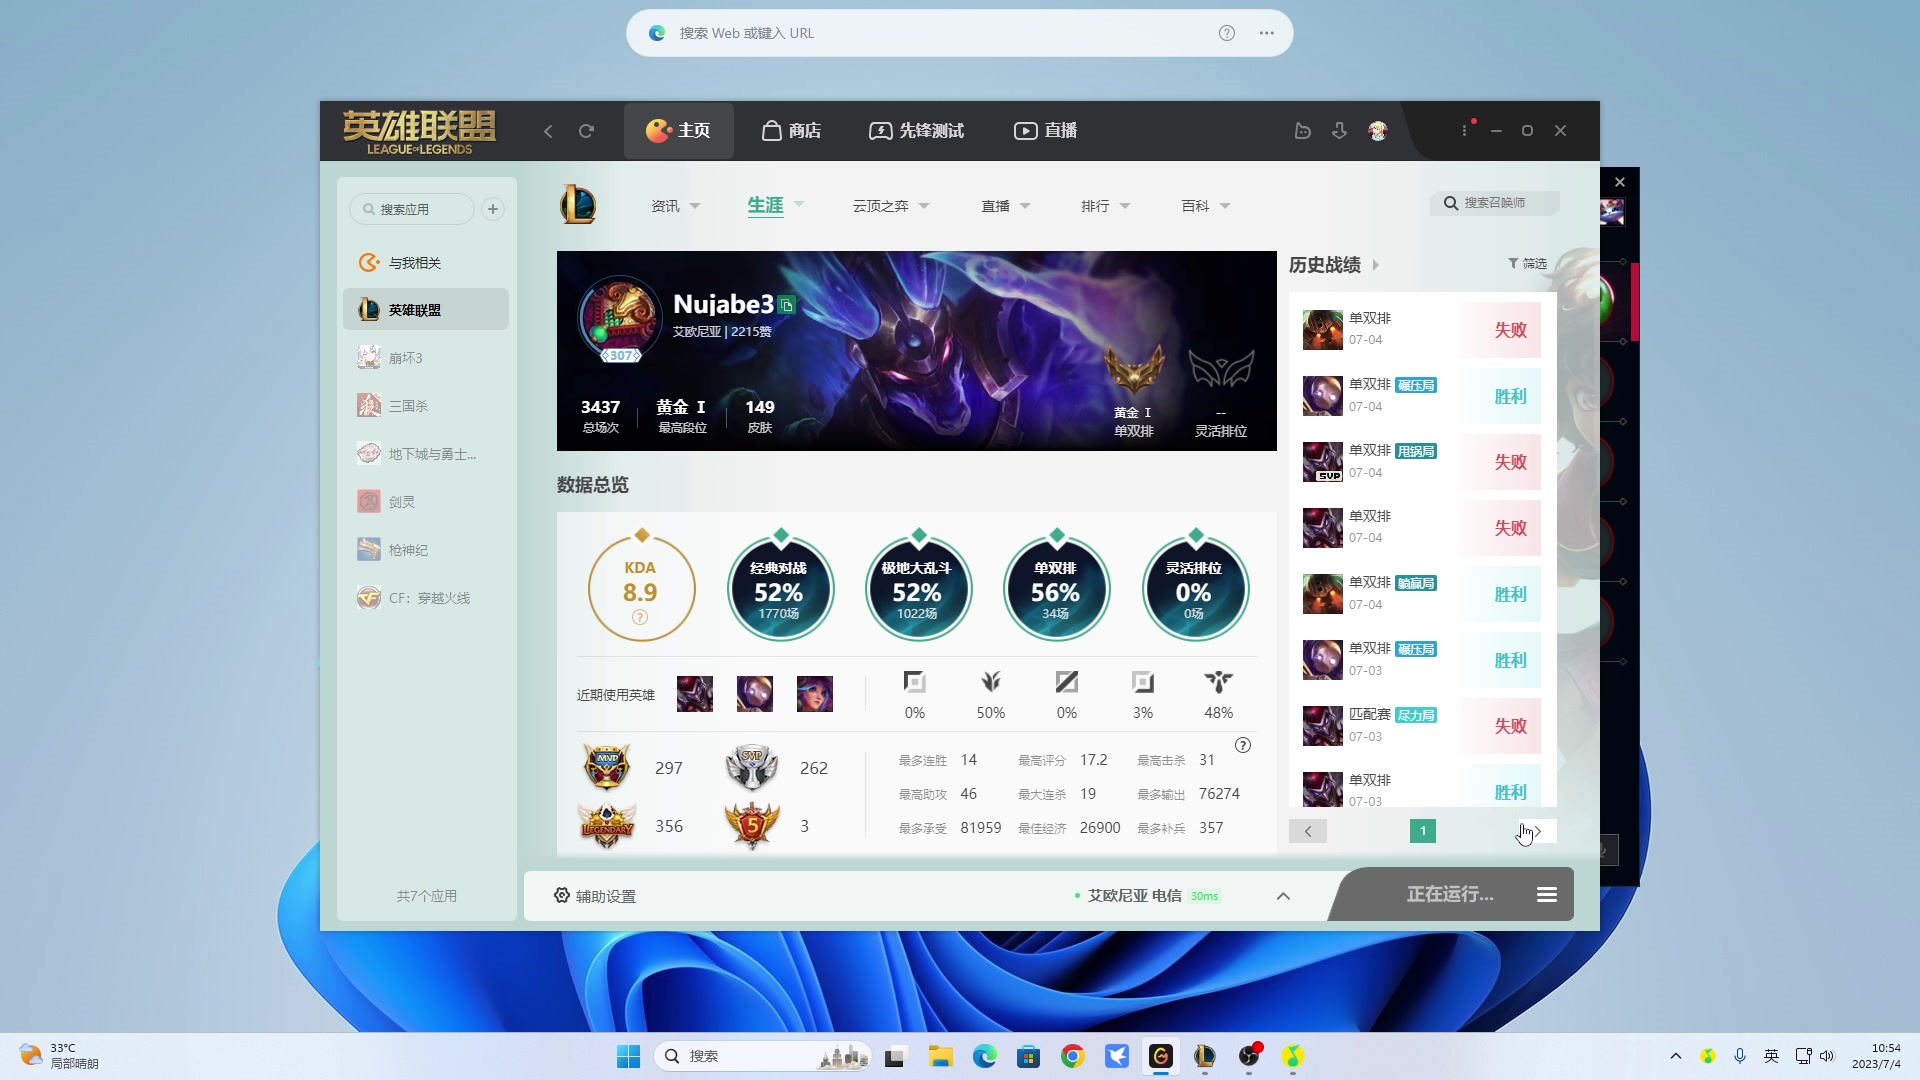Select 崩坏3 in sidebar
1920x1080 pixels.
pyautogui.click(x=426, y=358)
